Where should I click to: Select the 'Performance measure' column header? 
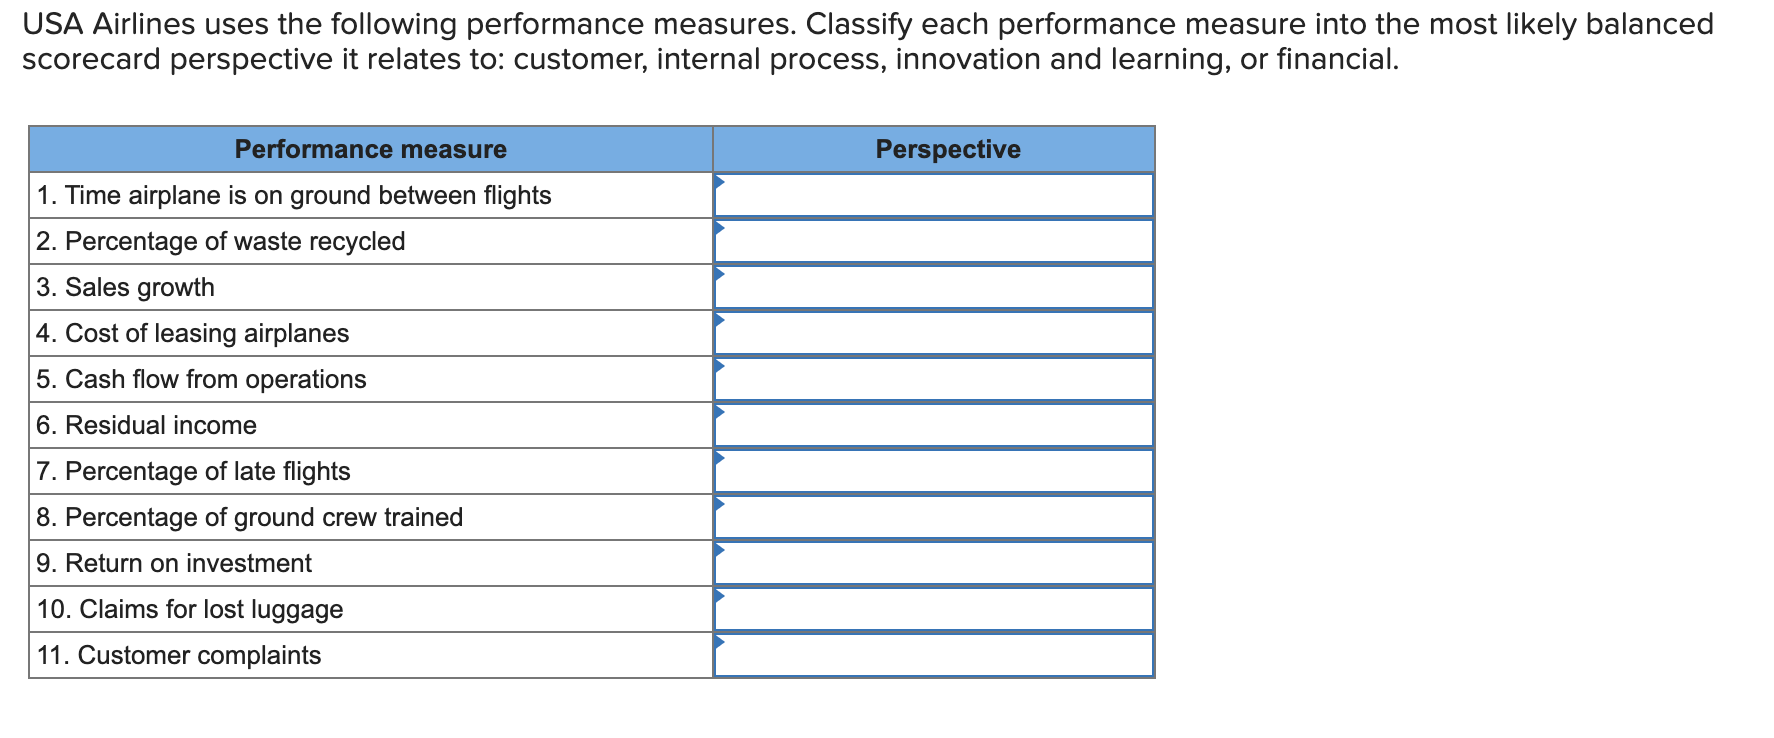[369, 148]
